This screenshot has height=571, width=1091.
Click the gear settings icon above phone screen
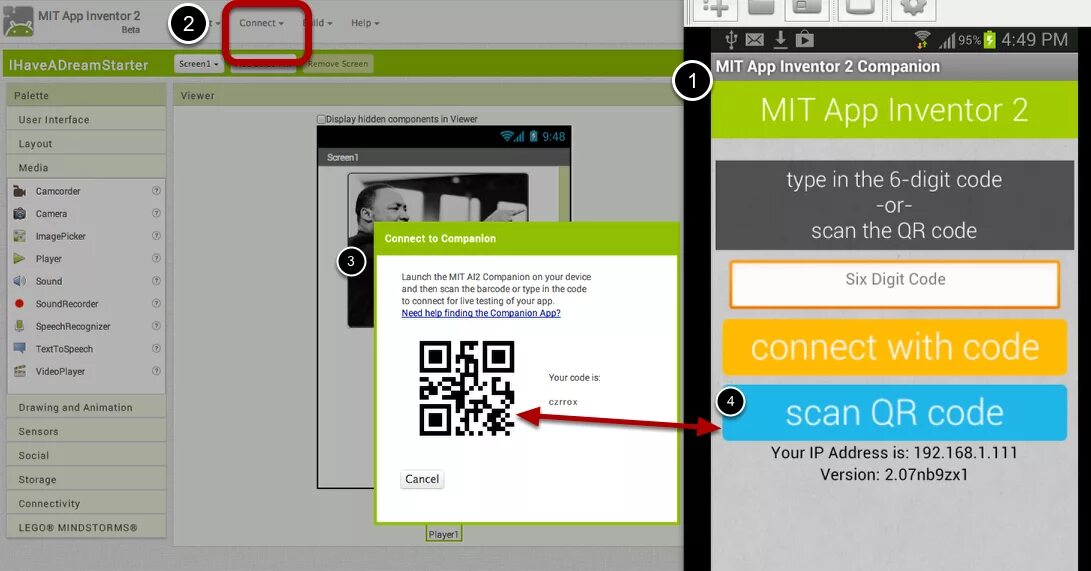coord(913,8)
